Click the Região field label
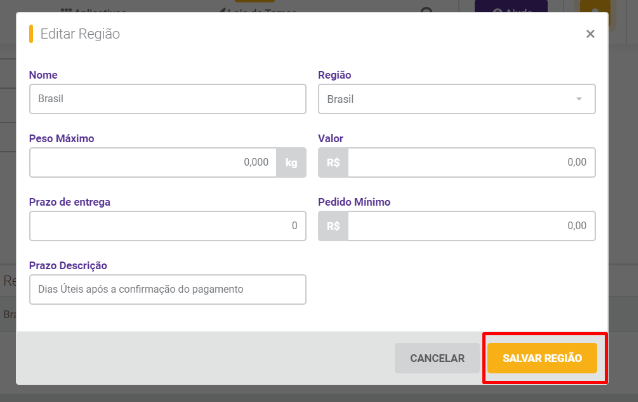The image size is (638, 402). [x=334, y=75]
